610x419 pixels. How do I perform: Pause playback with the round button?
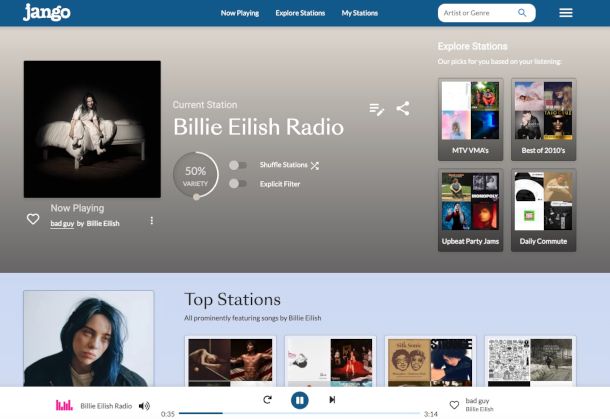point(300,400)
